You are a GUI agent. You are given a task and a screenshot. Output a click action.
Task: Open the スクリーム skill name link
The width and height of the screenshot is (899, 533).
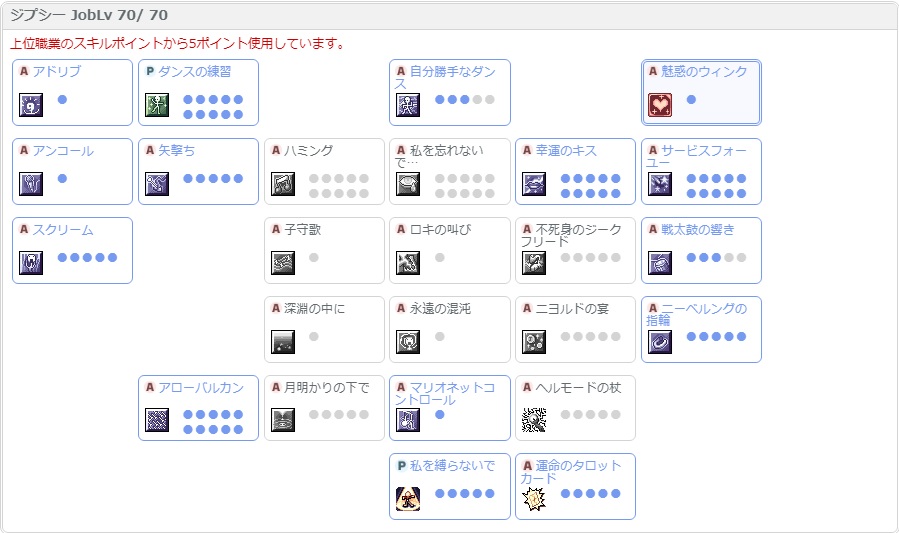[x=63, y=230]
